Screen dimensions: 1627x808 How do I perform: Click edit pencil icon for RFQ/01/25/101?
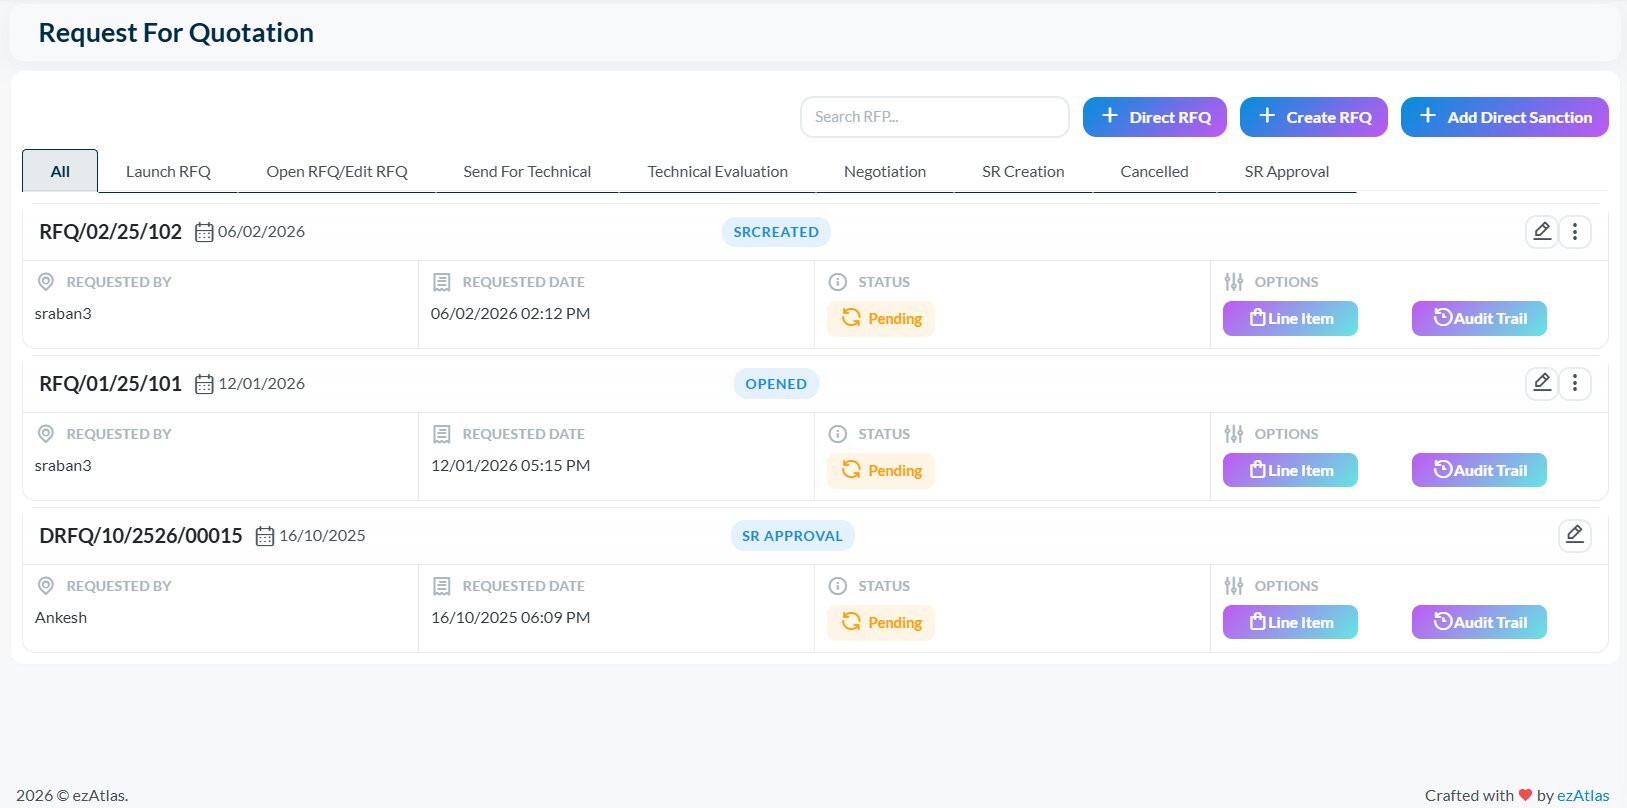(x=1541, y=384)
